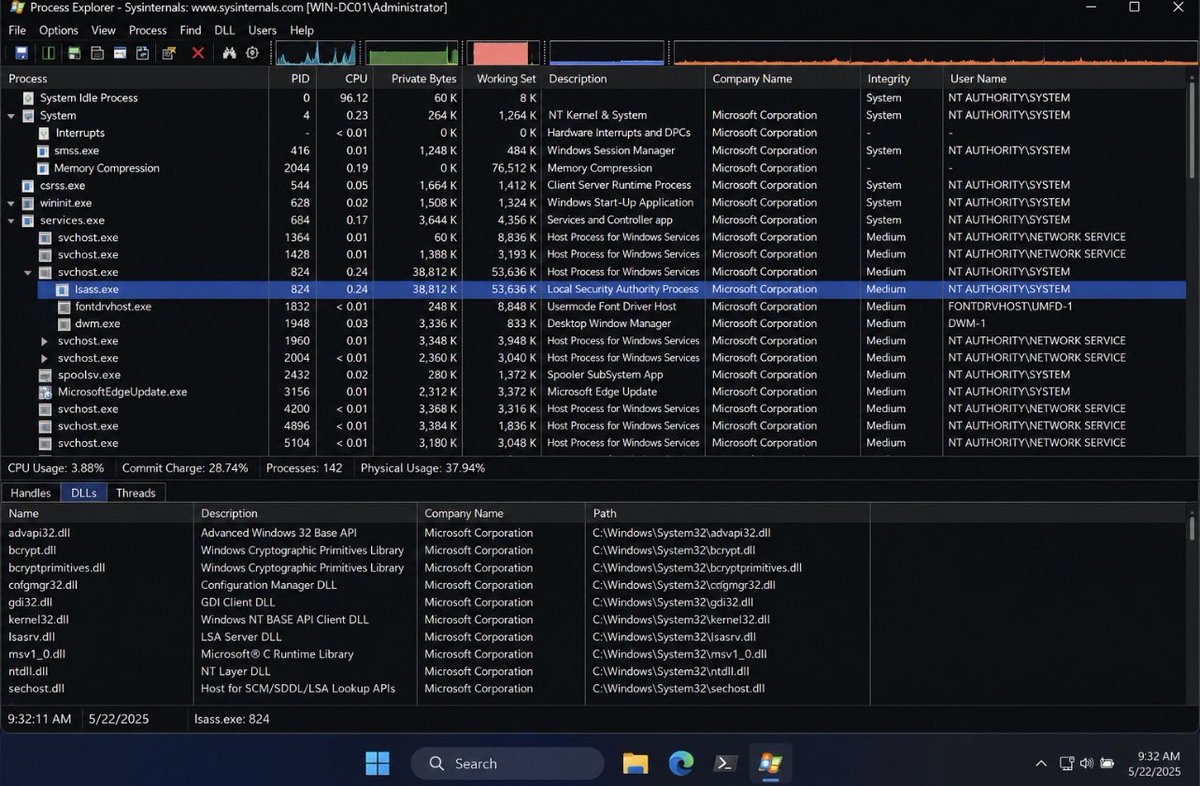Select the DLLs tab

coord(84,493)
